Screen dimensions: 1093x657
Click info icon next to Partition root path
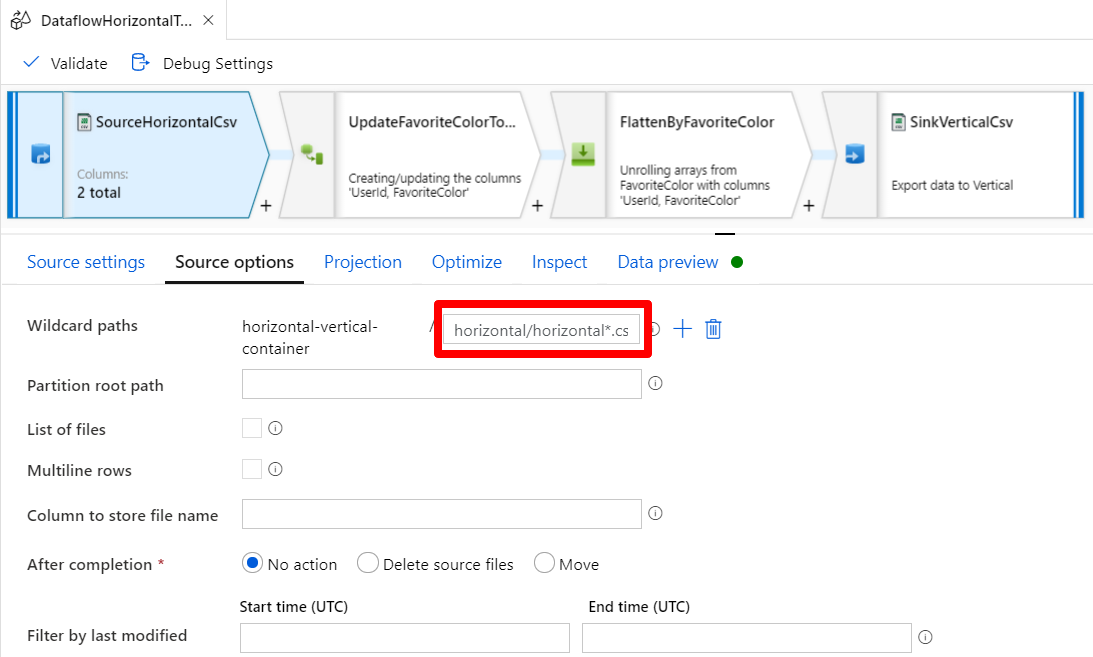tap(656, 383)
